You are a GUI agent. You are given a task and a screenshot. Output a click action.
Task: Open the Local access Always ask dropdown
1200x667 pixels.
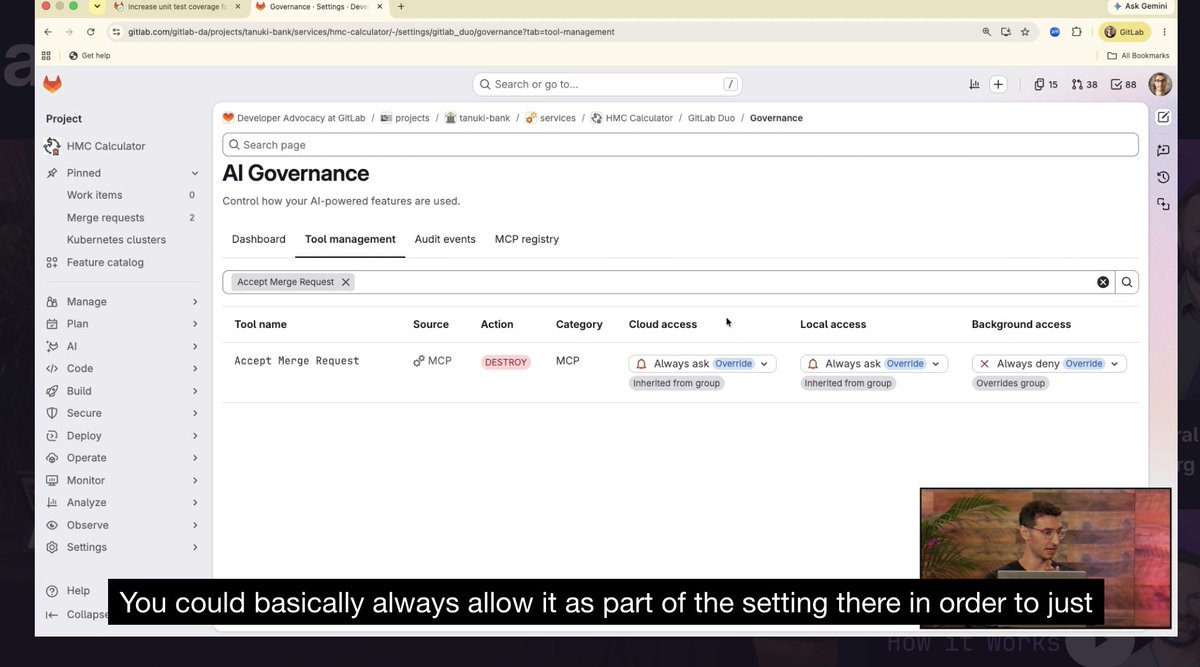[x=874, y=364]
